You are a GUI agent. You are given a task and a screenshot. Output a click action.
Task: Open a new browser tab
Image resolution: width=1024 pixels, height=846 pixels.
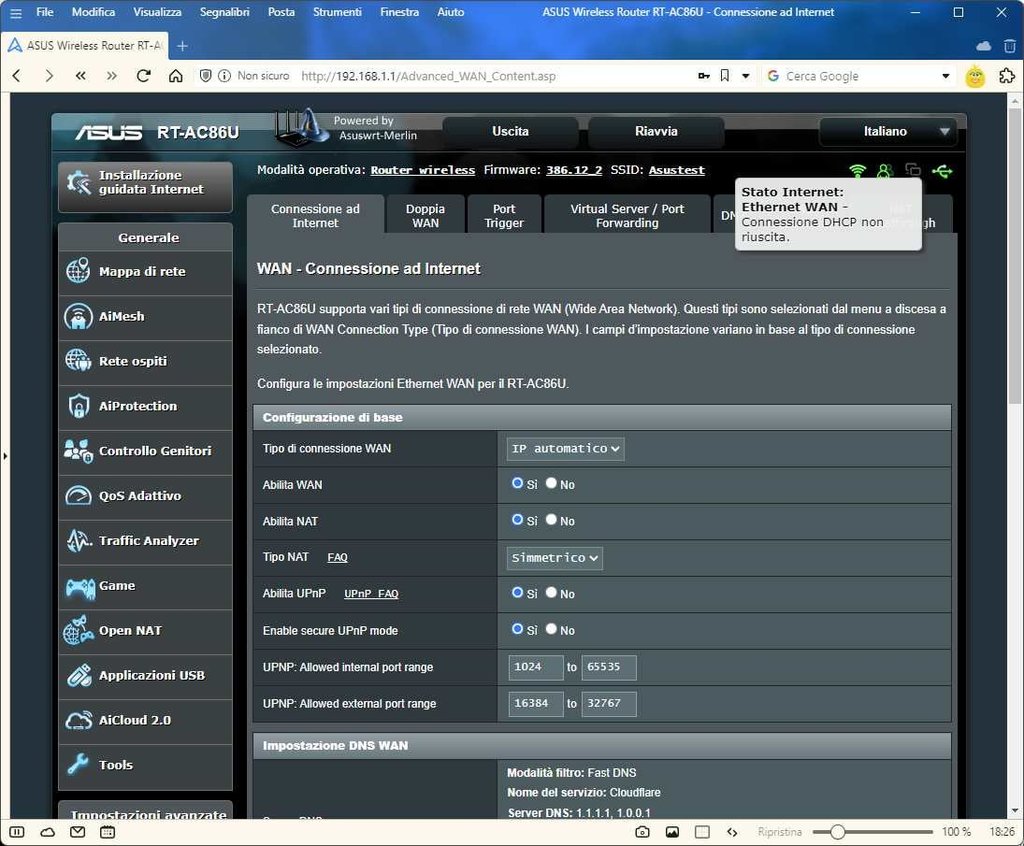click(183, 46)
